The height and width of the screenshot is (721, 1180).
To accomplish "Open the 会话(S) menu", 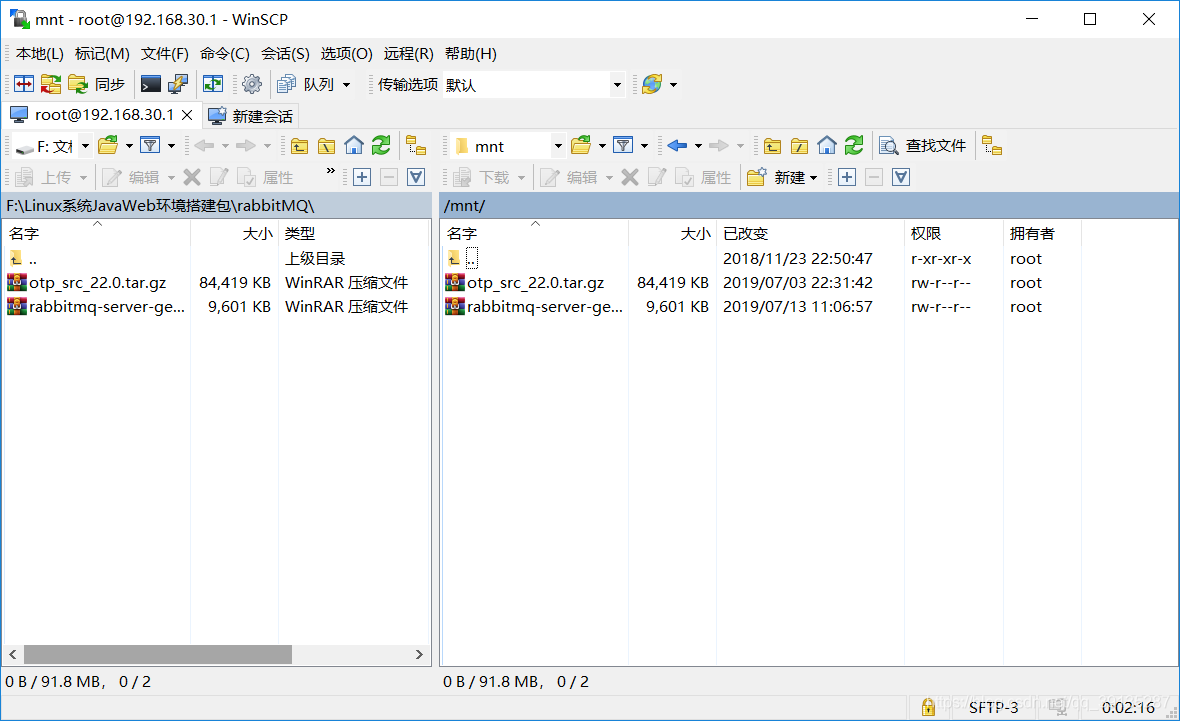I will coord(284,53).
